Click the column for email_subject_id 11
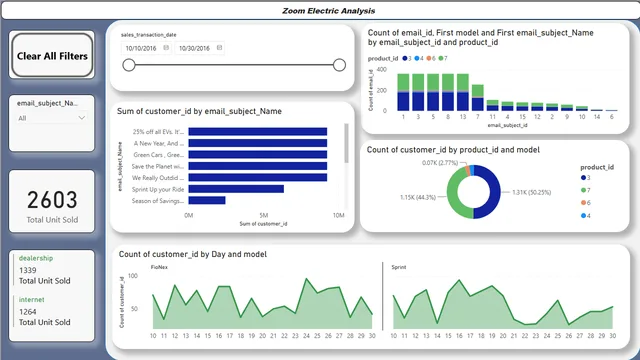 (493, 105)
